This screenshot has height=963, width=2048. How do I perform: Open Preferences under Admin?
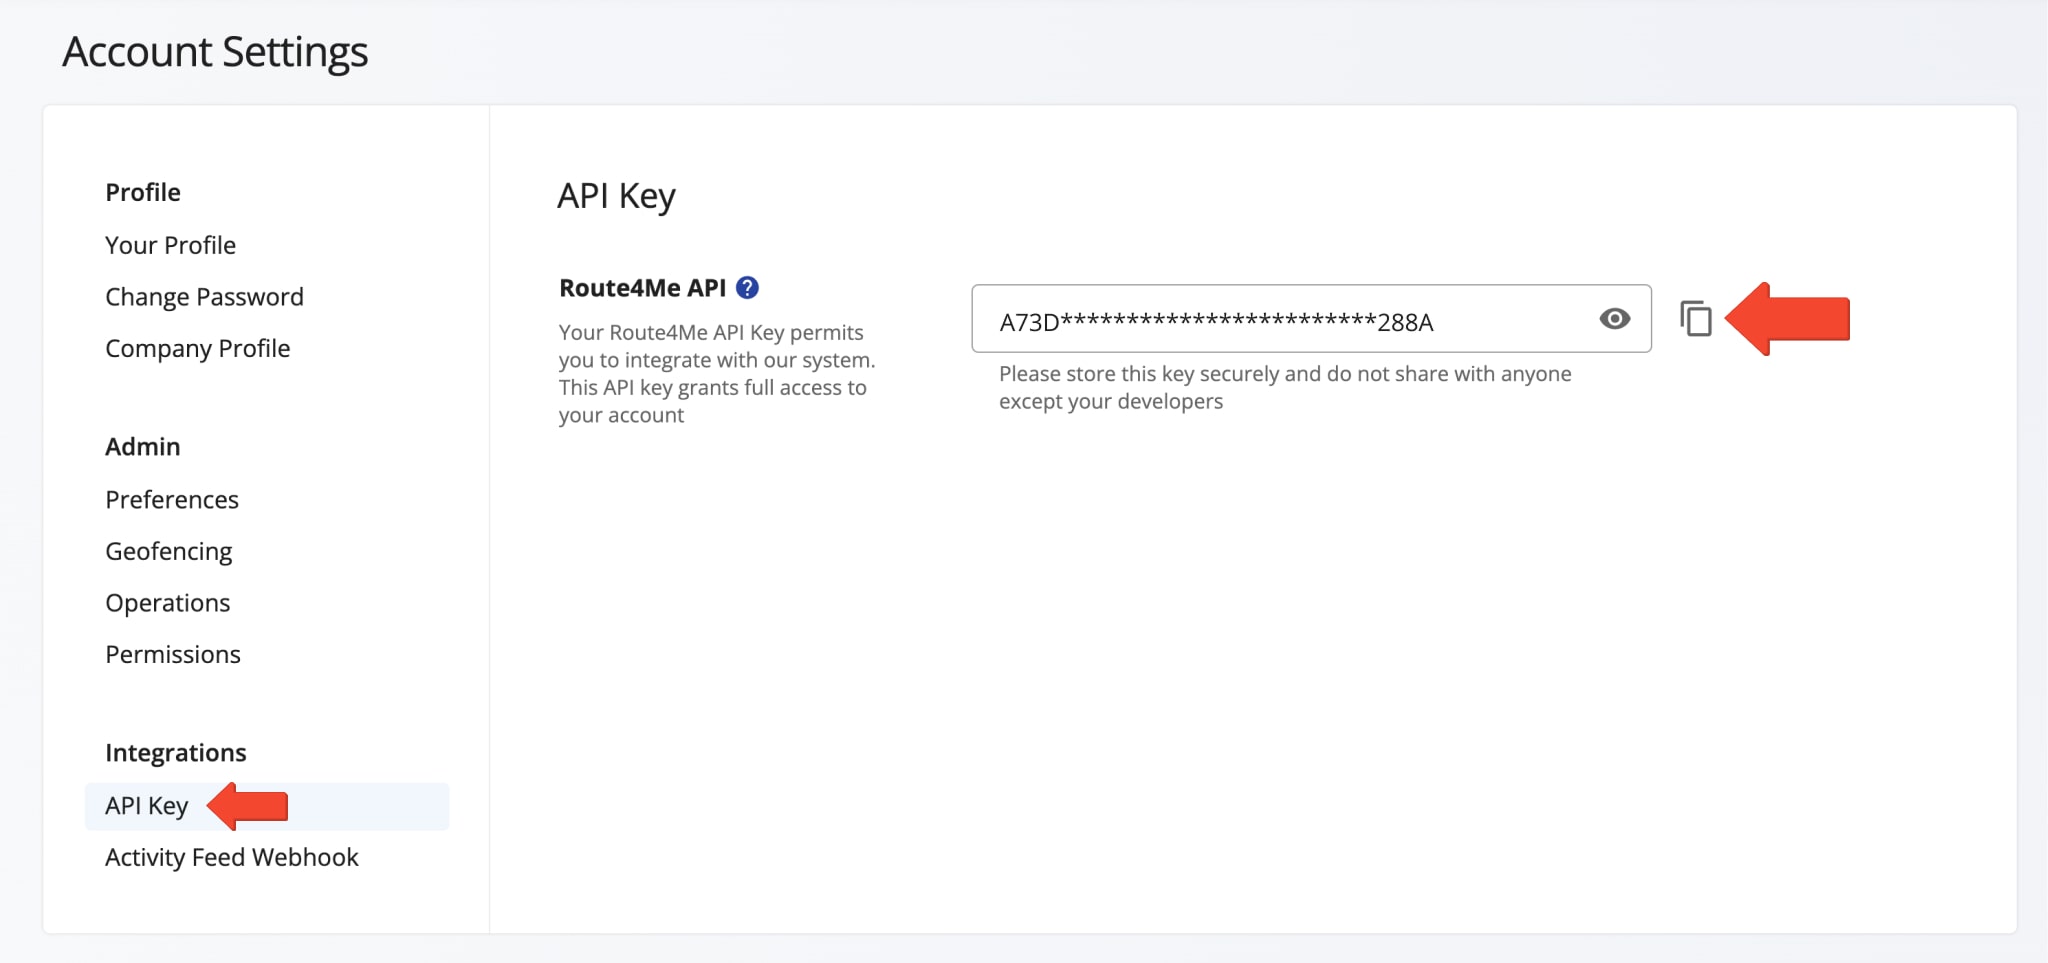(172, 499)
